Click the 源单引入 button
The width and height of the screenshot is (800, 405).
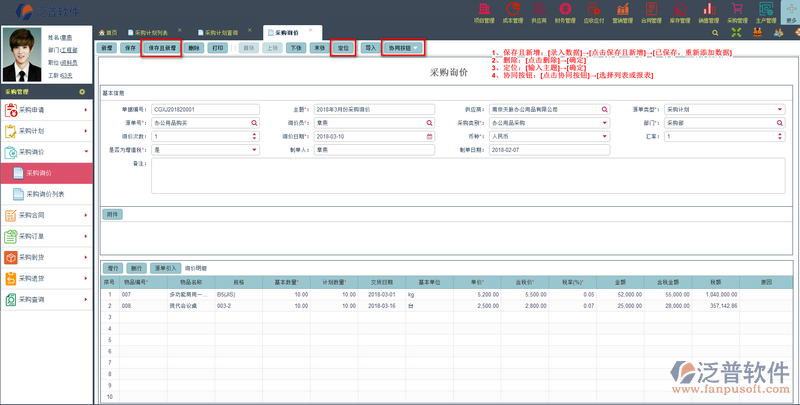(x=165, y=268)
